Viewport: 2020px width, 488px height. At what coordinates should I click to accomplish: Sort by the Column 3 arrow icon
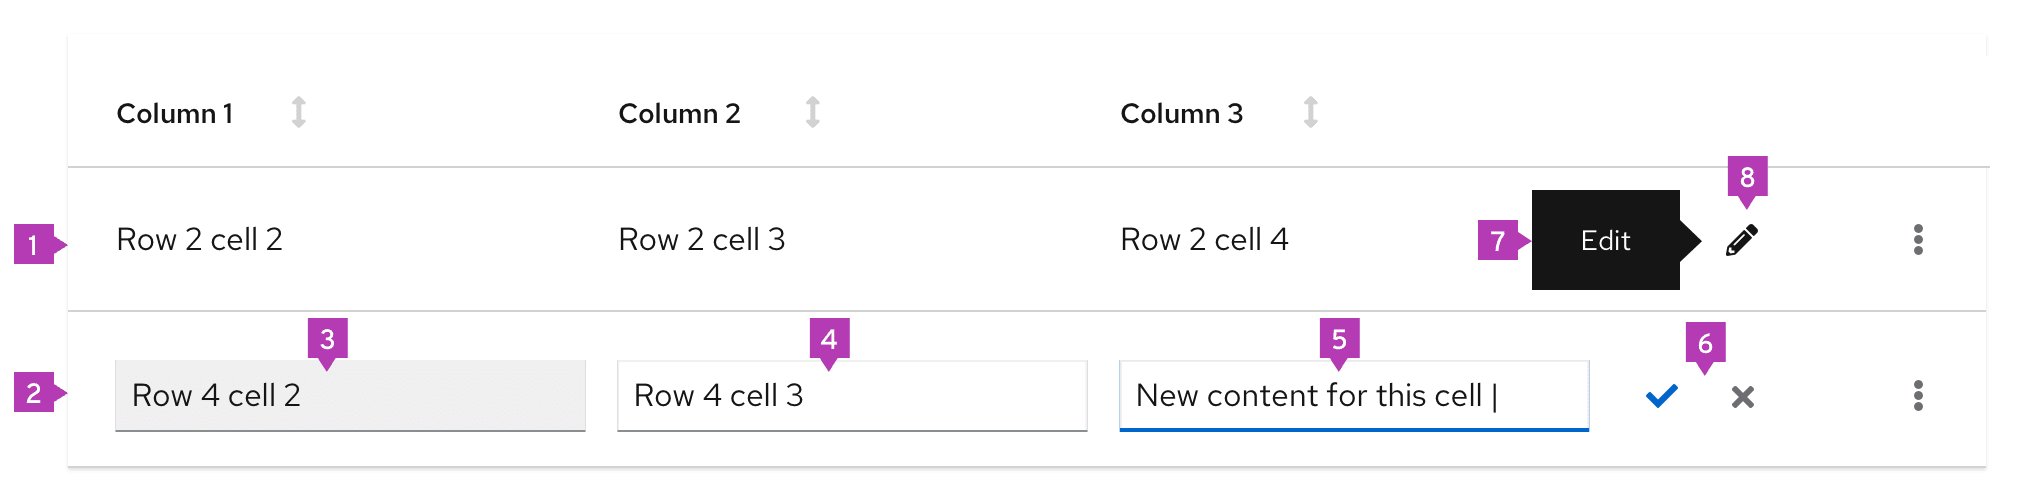point(1310,112)
